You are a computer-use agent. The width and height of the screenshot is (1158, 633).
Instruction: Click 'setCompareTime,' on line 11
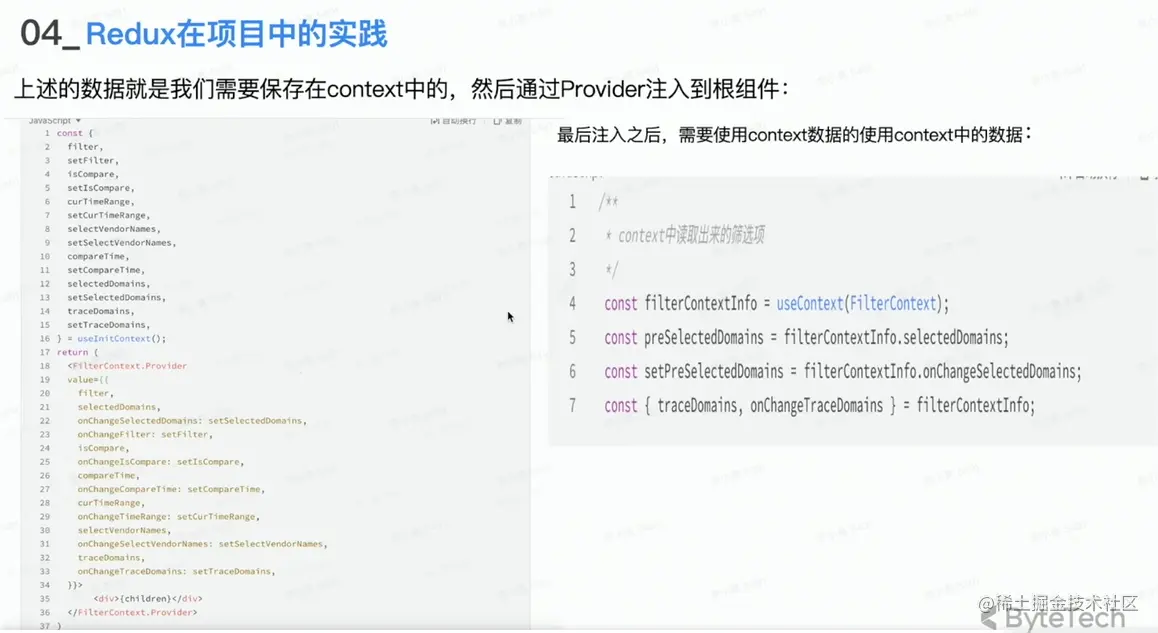tap(106, 270)
